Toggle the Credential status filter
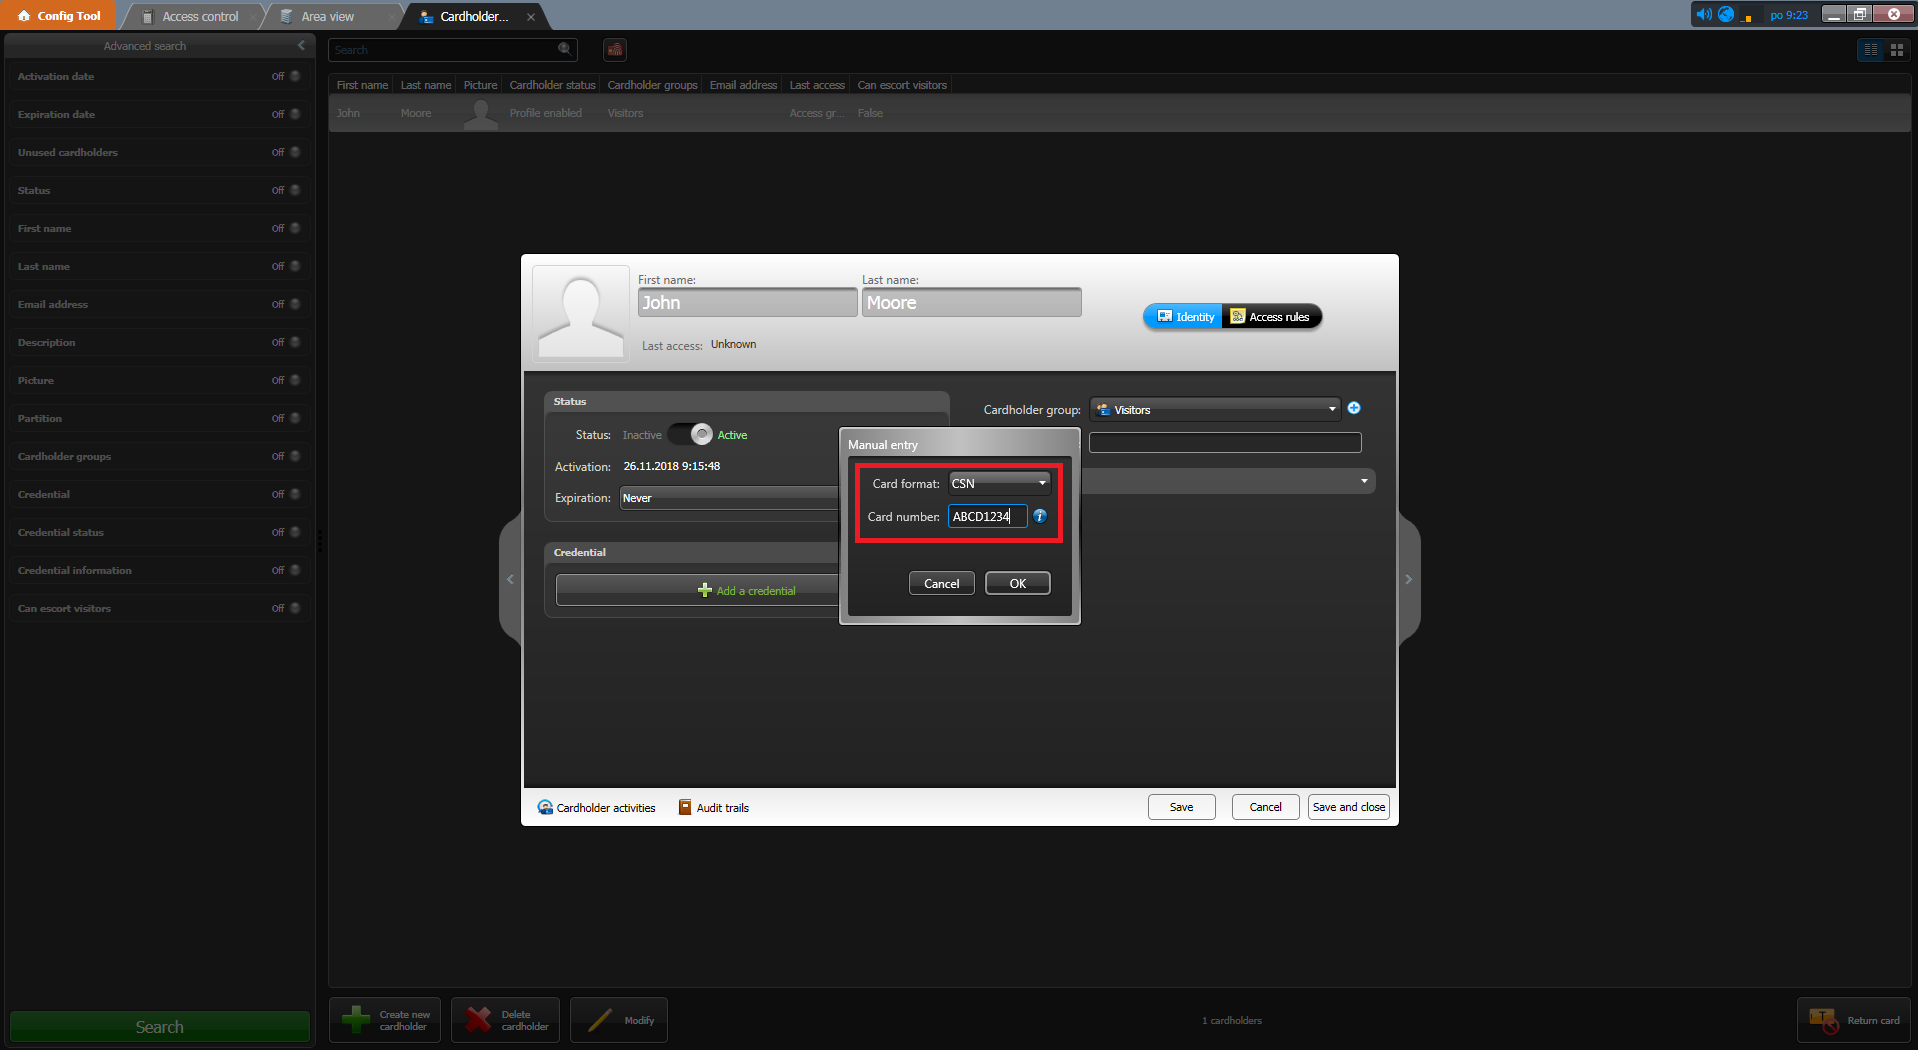This screenshot has width=1918, height=1050. click(x=286, y=533)
